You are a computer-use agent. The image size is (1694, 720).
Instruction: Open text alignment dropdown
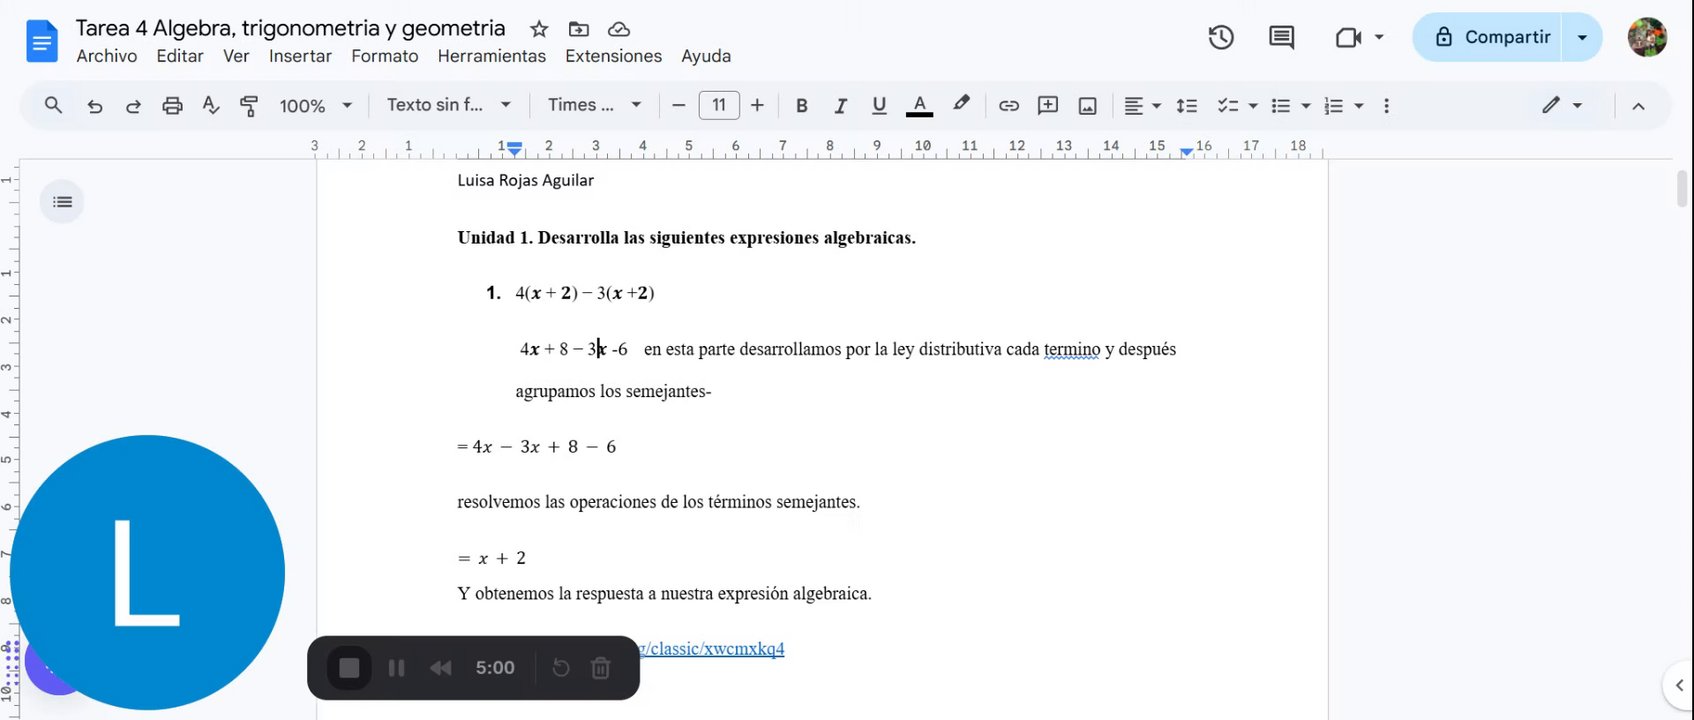tap(1141, 106)
